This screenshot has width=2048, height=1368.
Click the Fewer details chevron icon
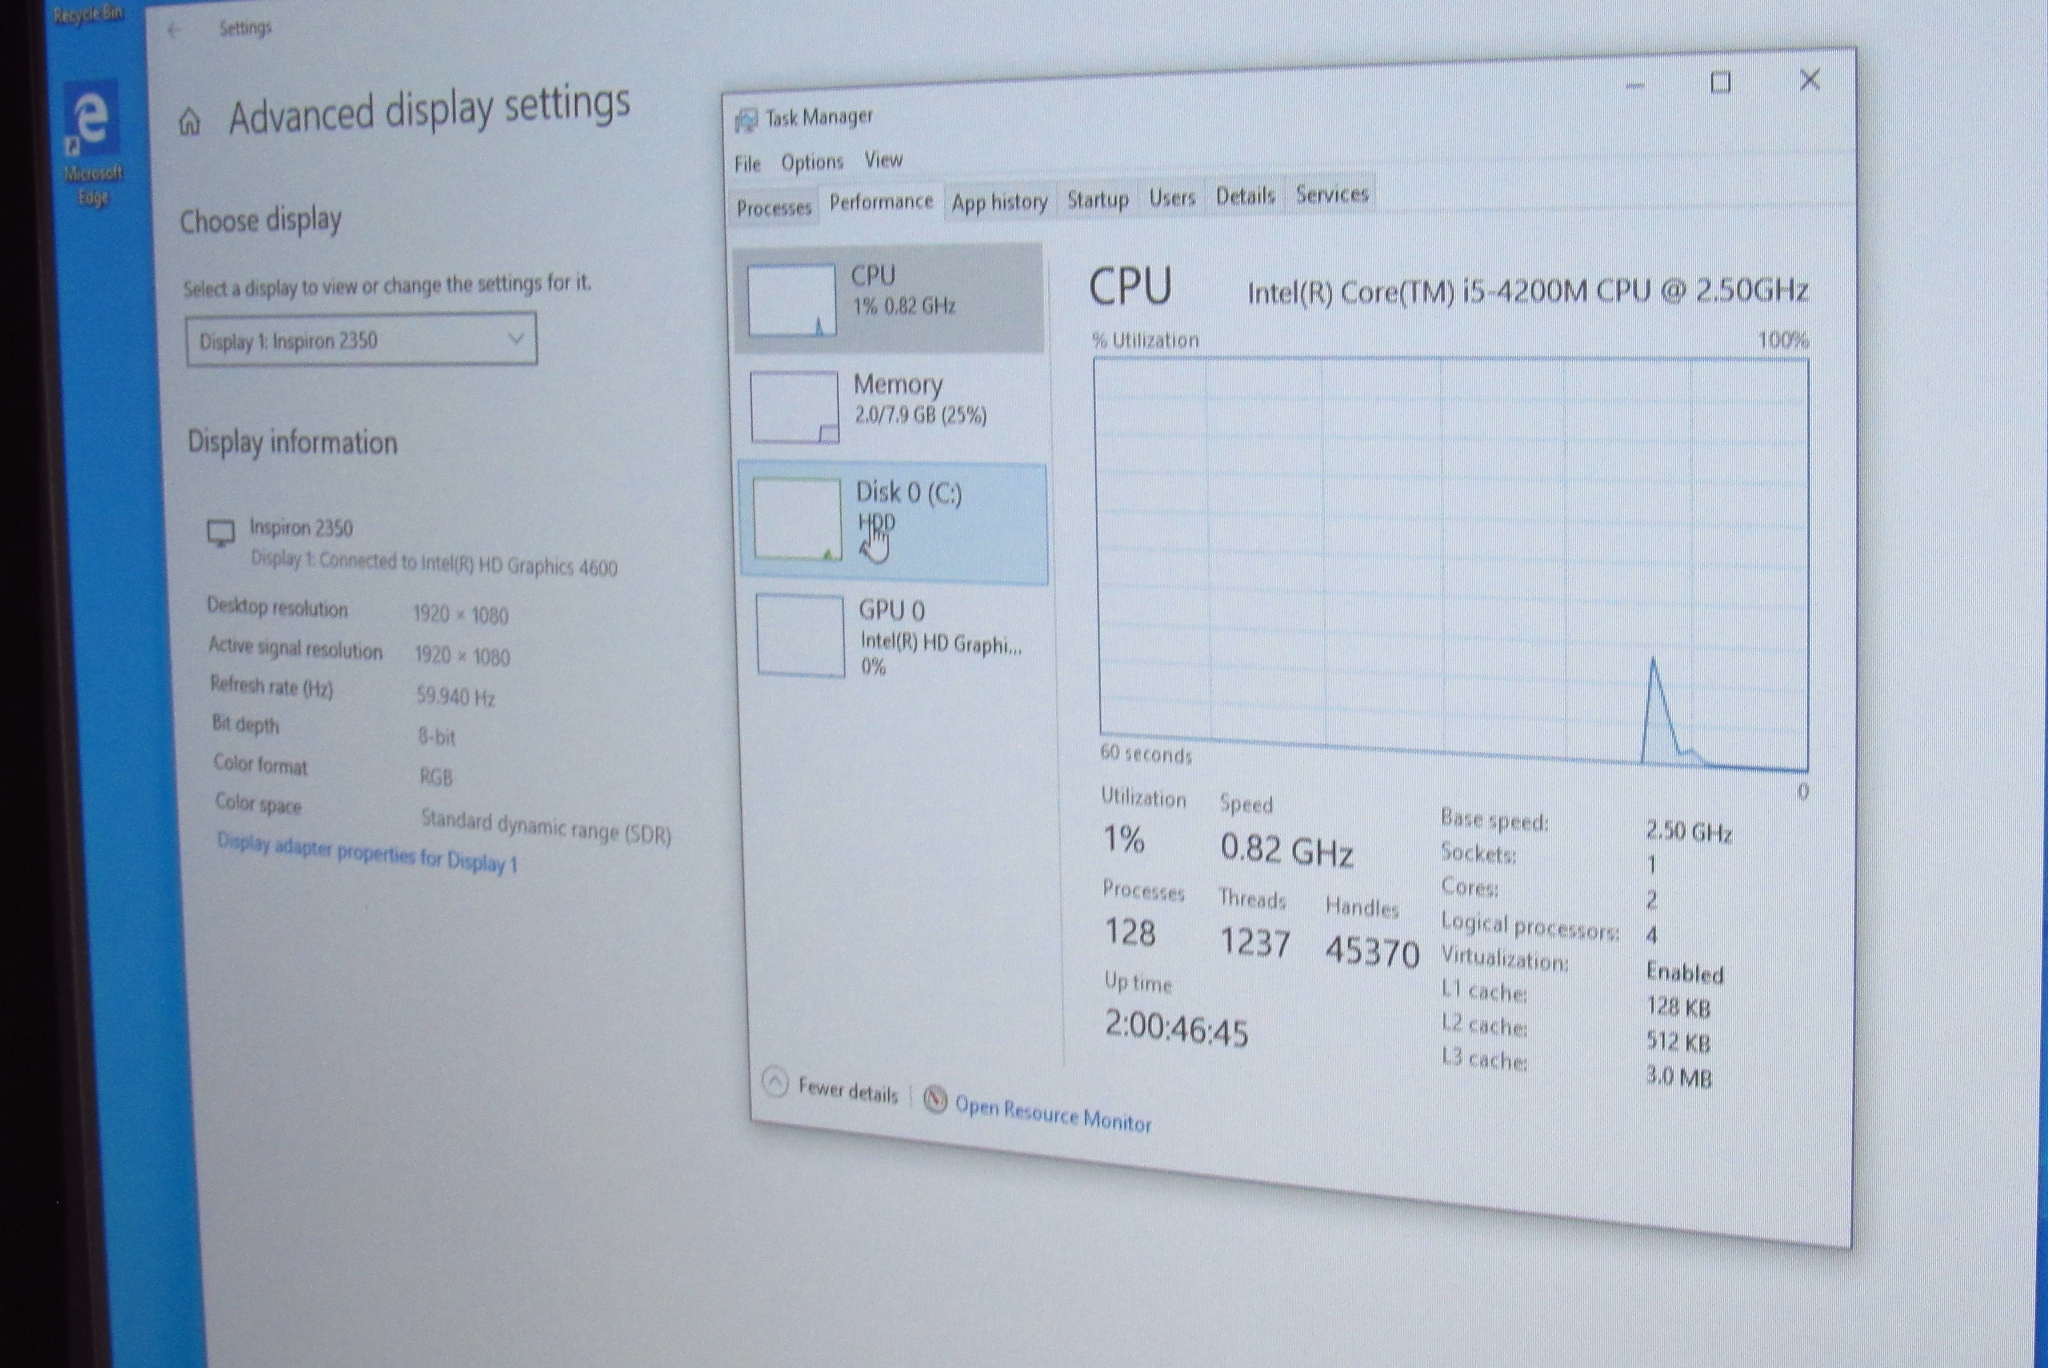(775, 1082)
